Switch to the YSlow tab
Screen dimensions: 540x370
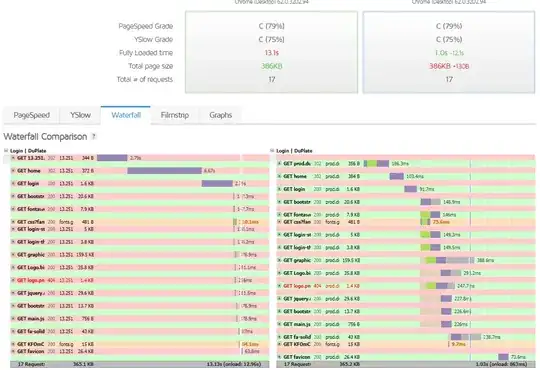80,115
